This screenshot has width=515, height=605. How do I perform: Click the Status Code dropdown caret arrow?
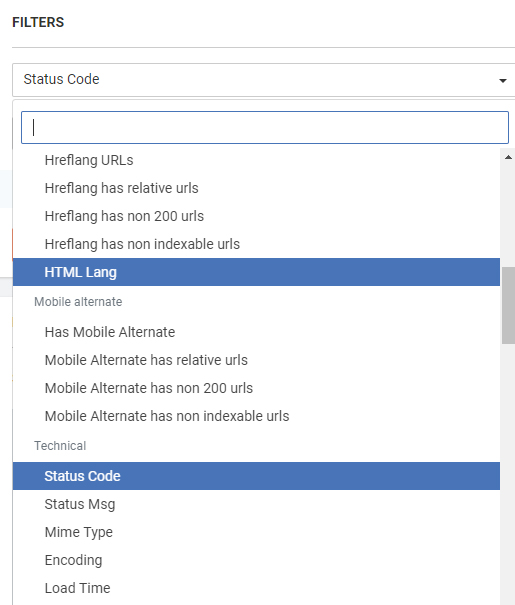click(x=502, y=80)
